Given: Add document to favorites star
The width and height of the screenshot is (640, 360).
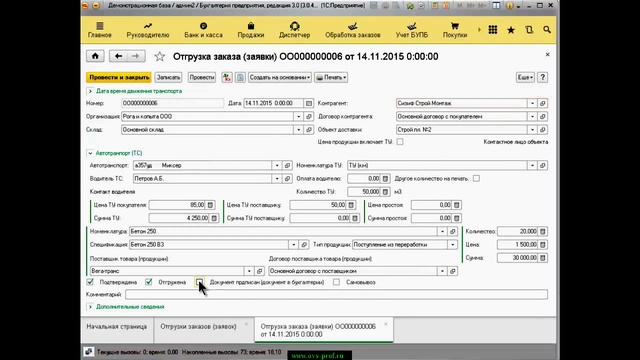Looking at the screenshot, I should pos(160,56).
